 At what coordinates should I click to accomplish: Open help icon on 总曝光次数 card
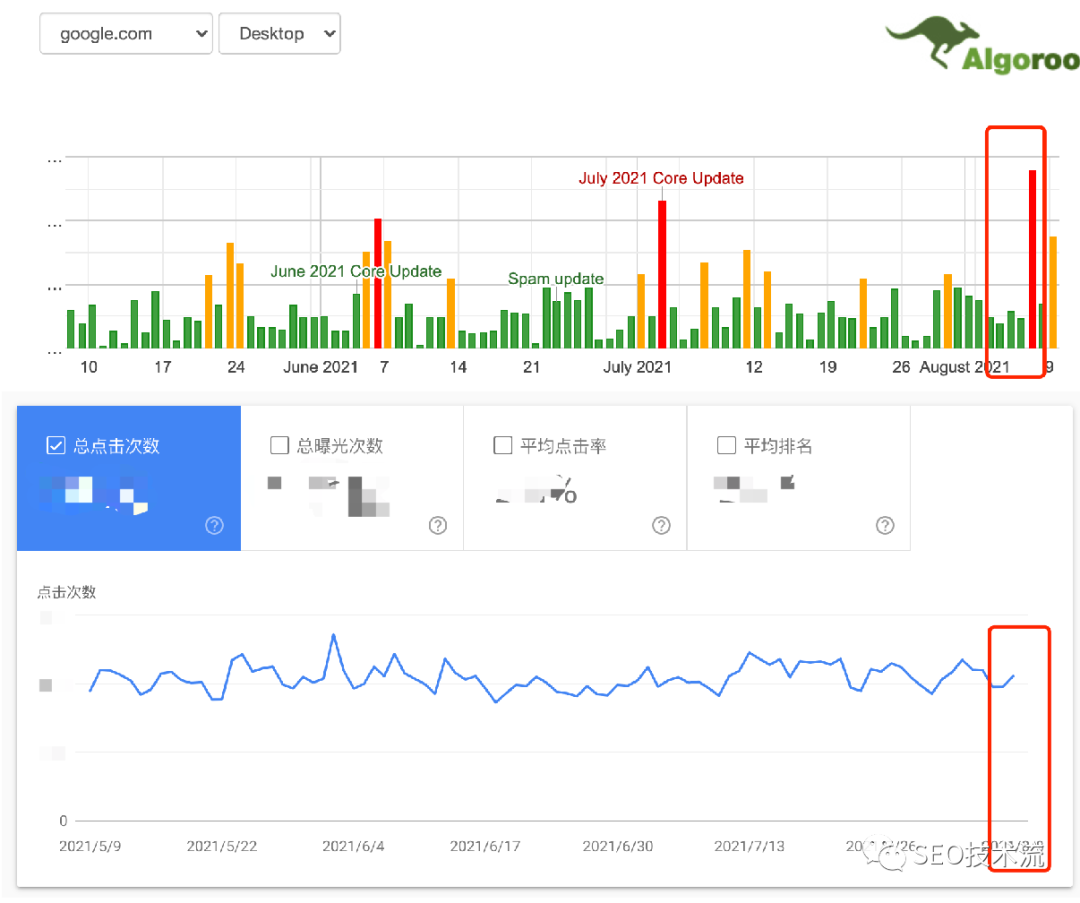click(x=437, y=524)
